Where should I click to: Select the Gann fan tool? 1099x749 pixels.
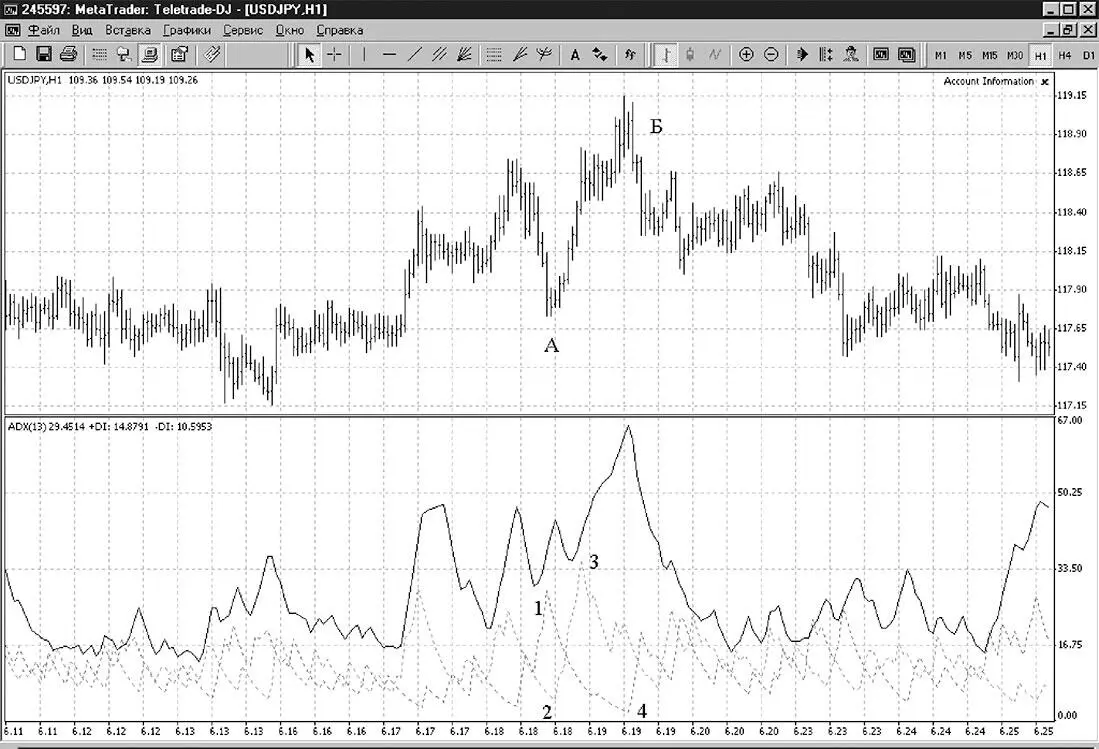[519, 54]
